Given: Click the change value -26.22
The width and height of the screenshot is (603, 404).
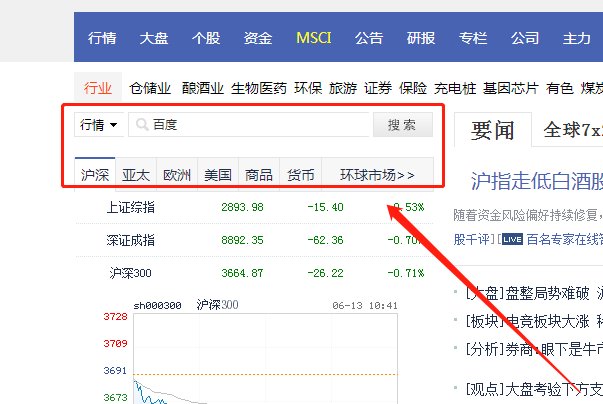Looking at the screenshot, I should (x=325, y=273).
